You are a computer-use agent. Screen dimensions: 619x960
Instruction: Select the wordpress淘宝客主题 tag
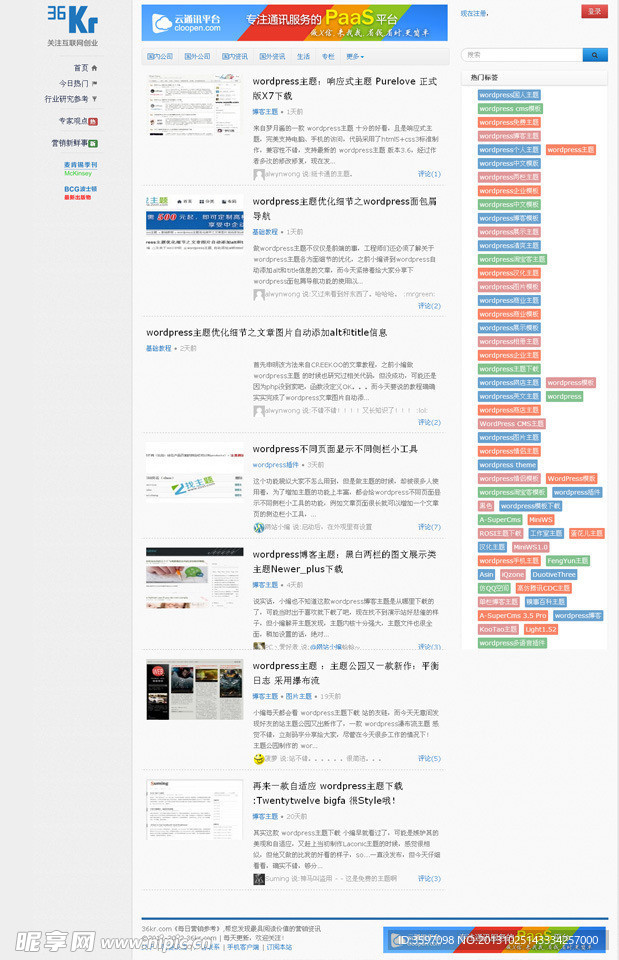(x=512, y=259)
